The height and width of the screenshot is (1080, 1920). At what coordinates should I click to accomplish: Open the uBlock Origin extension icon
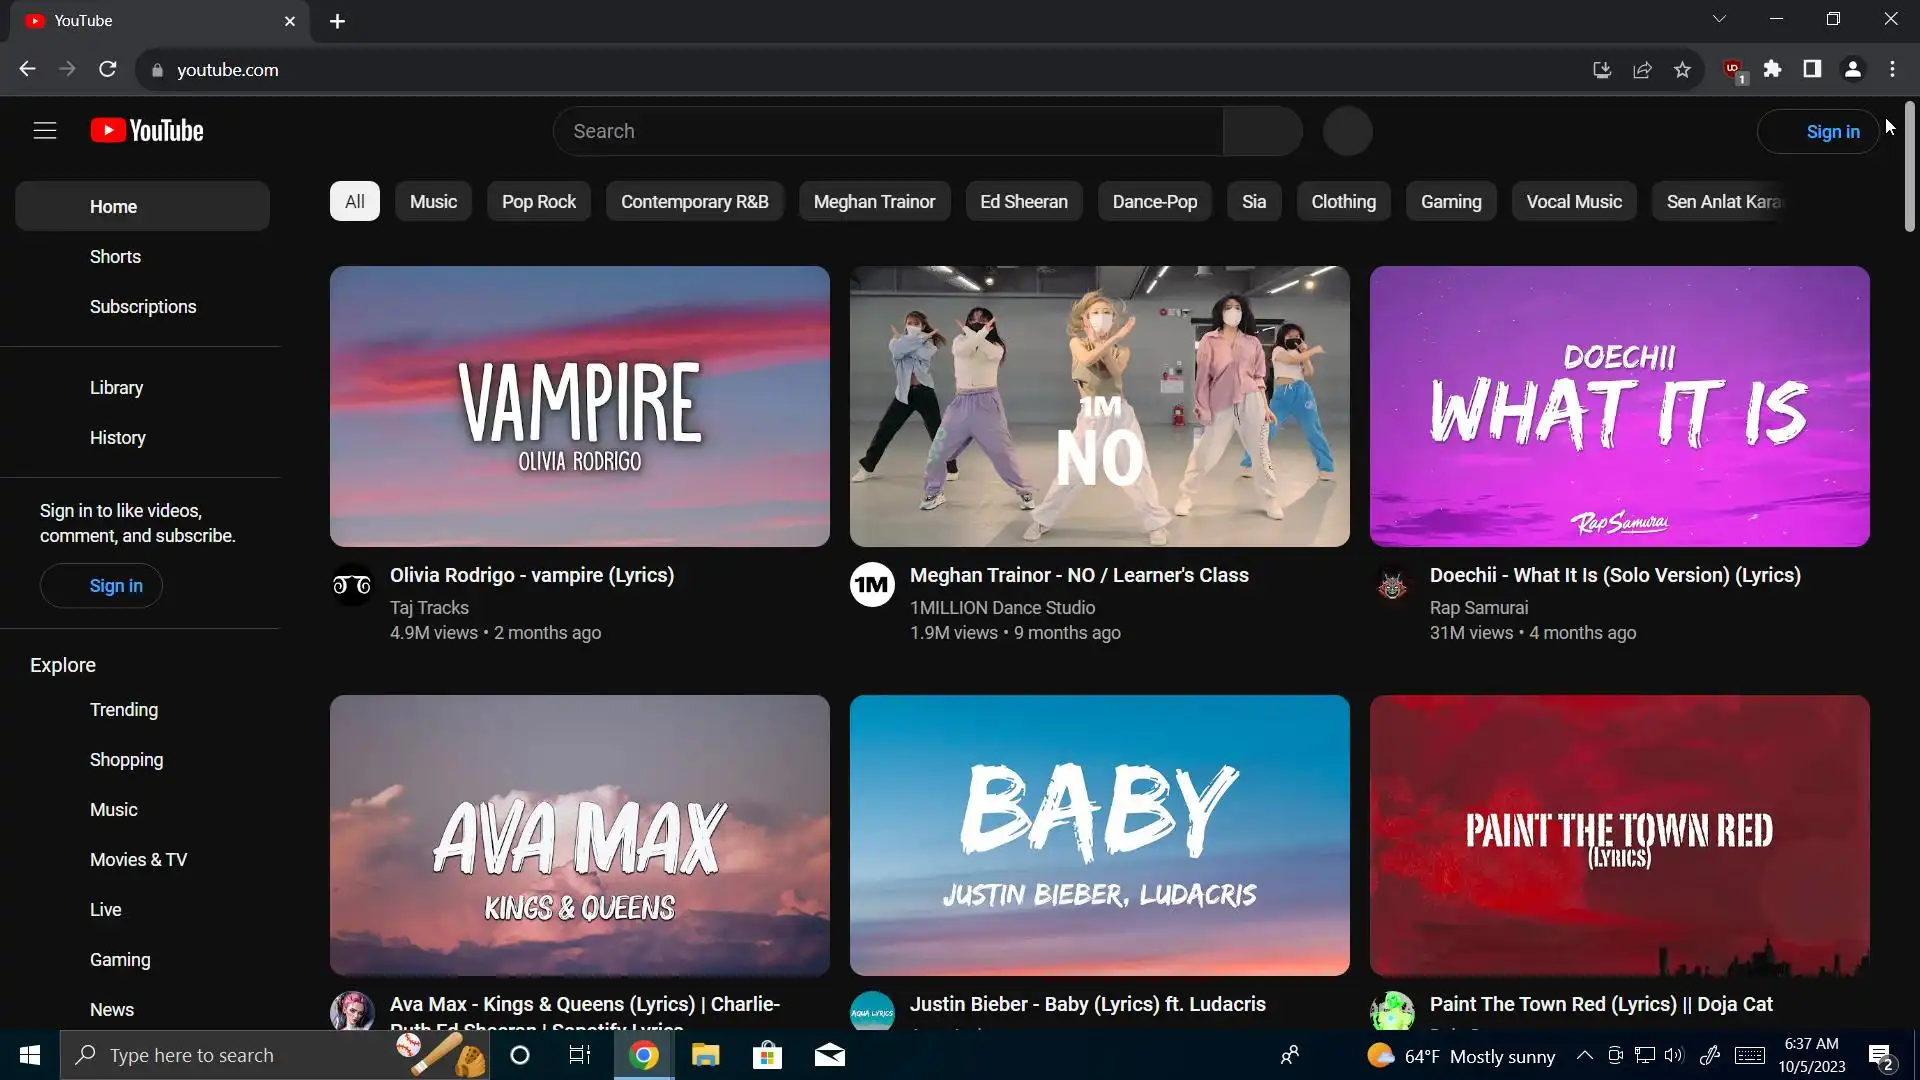coord(1733,69)
